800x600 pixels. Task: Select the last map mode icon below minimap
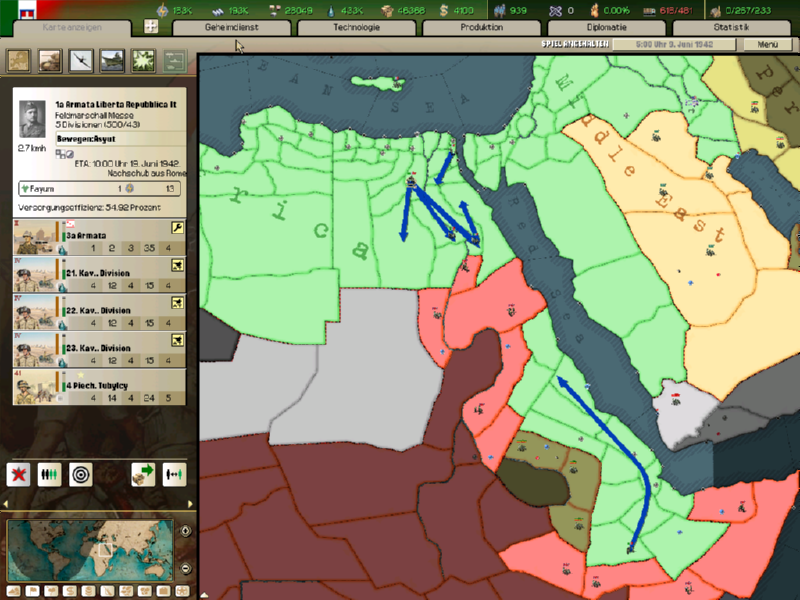(182, 591)
